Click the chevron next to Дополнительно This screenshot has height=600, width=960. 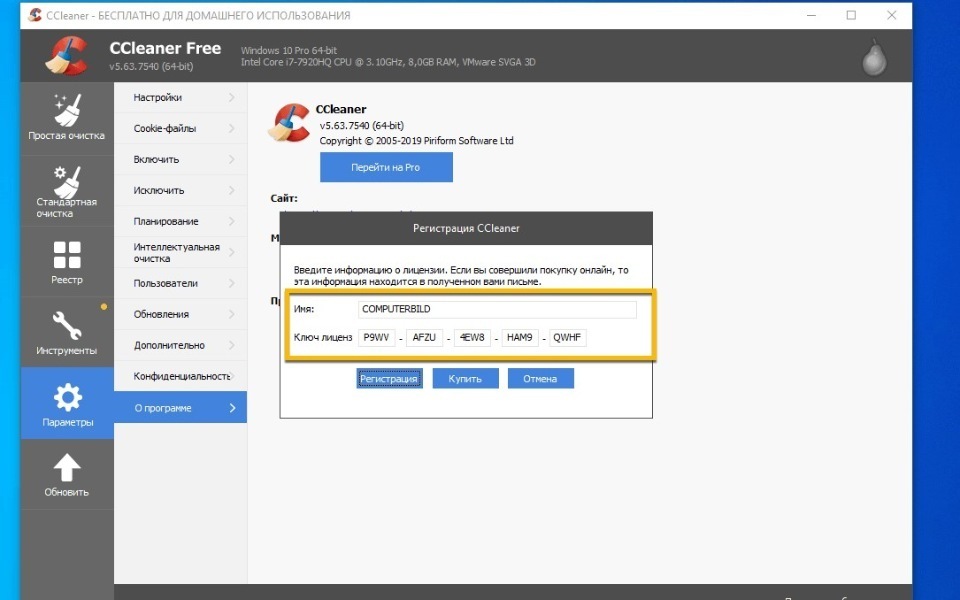[x=232, y=345]
